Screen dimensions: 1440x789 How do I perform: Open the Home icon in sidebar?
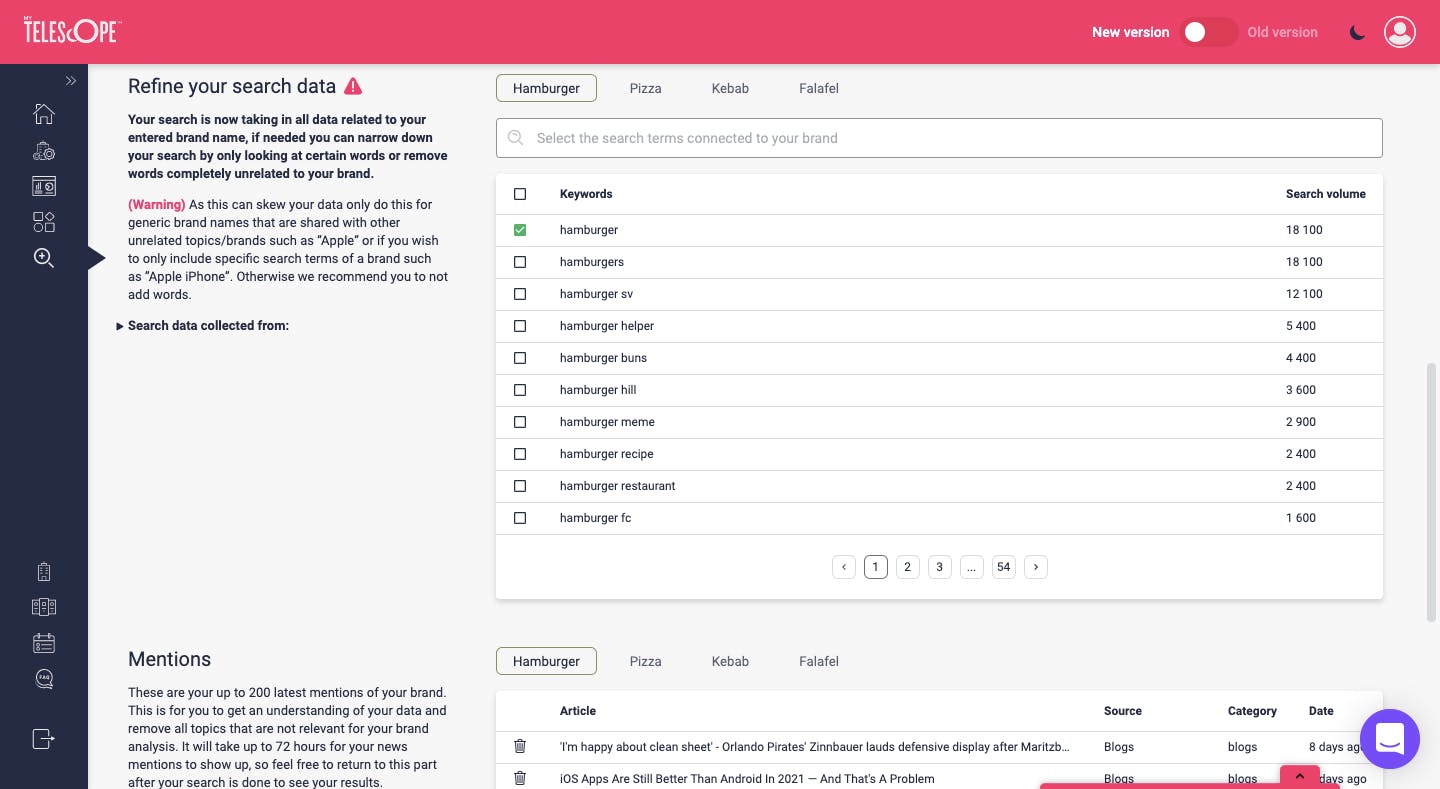coord(44,114)
